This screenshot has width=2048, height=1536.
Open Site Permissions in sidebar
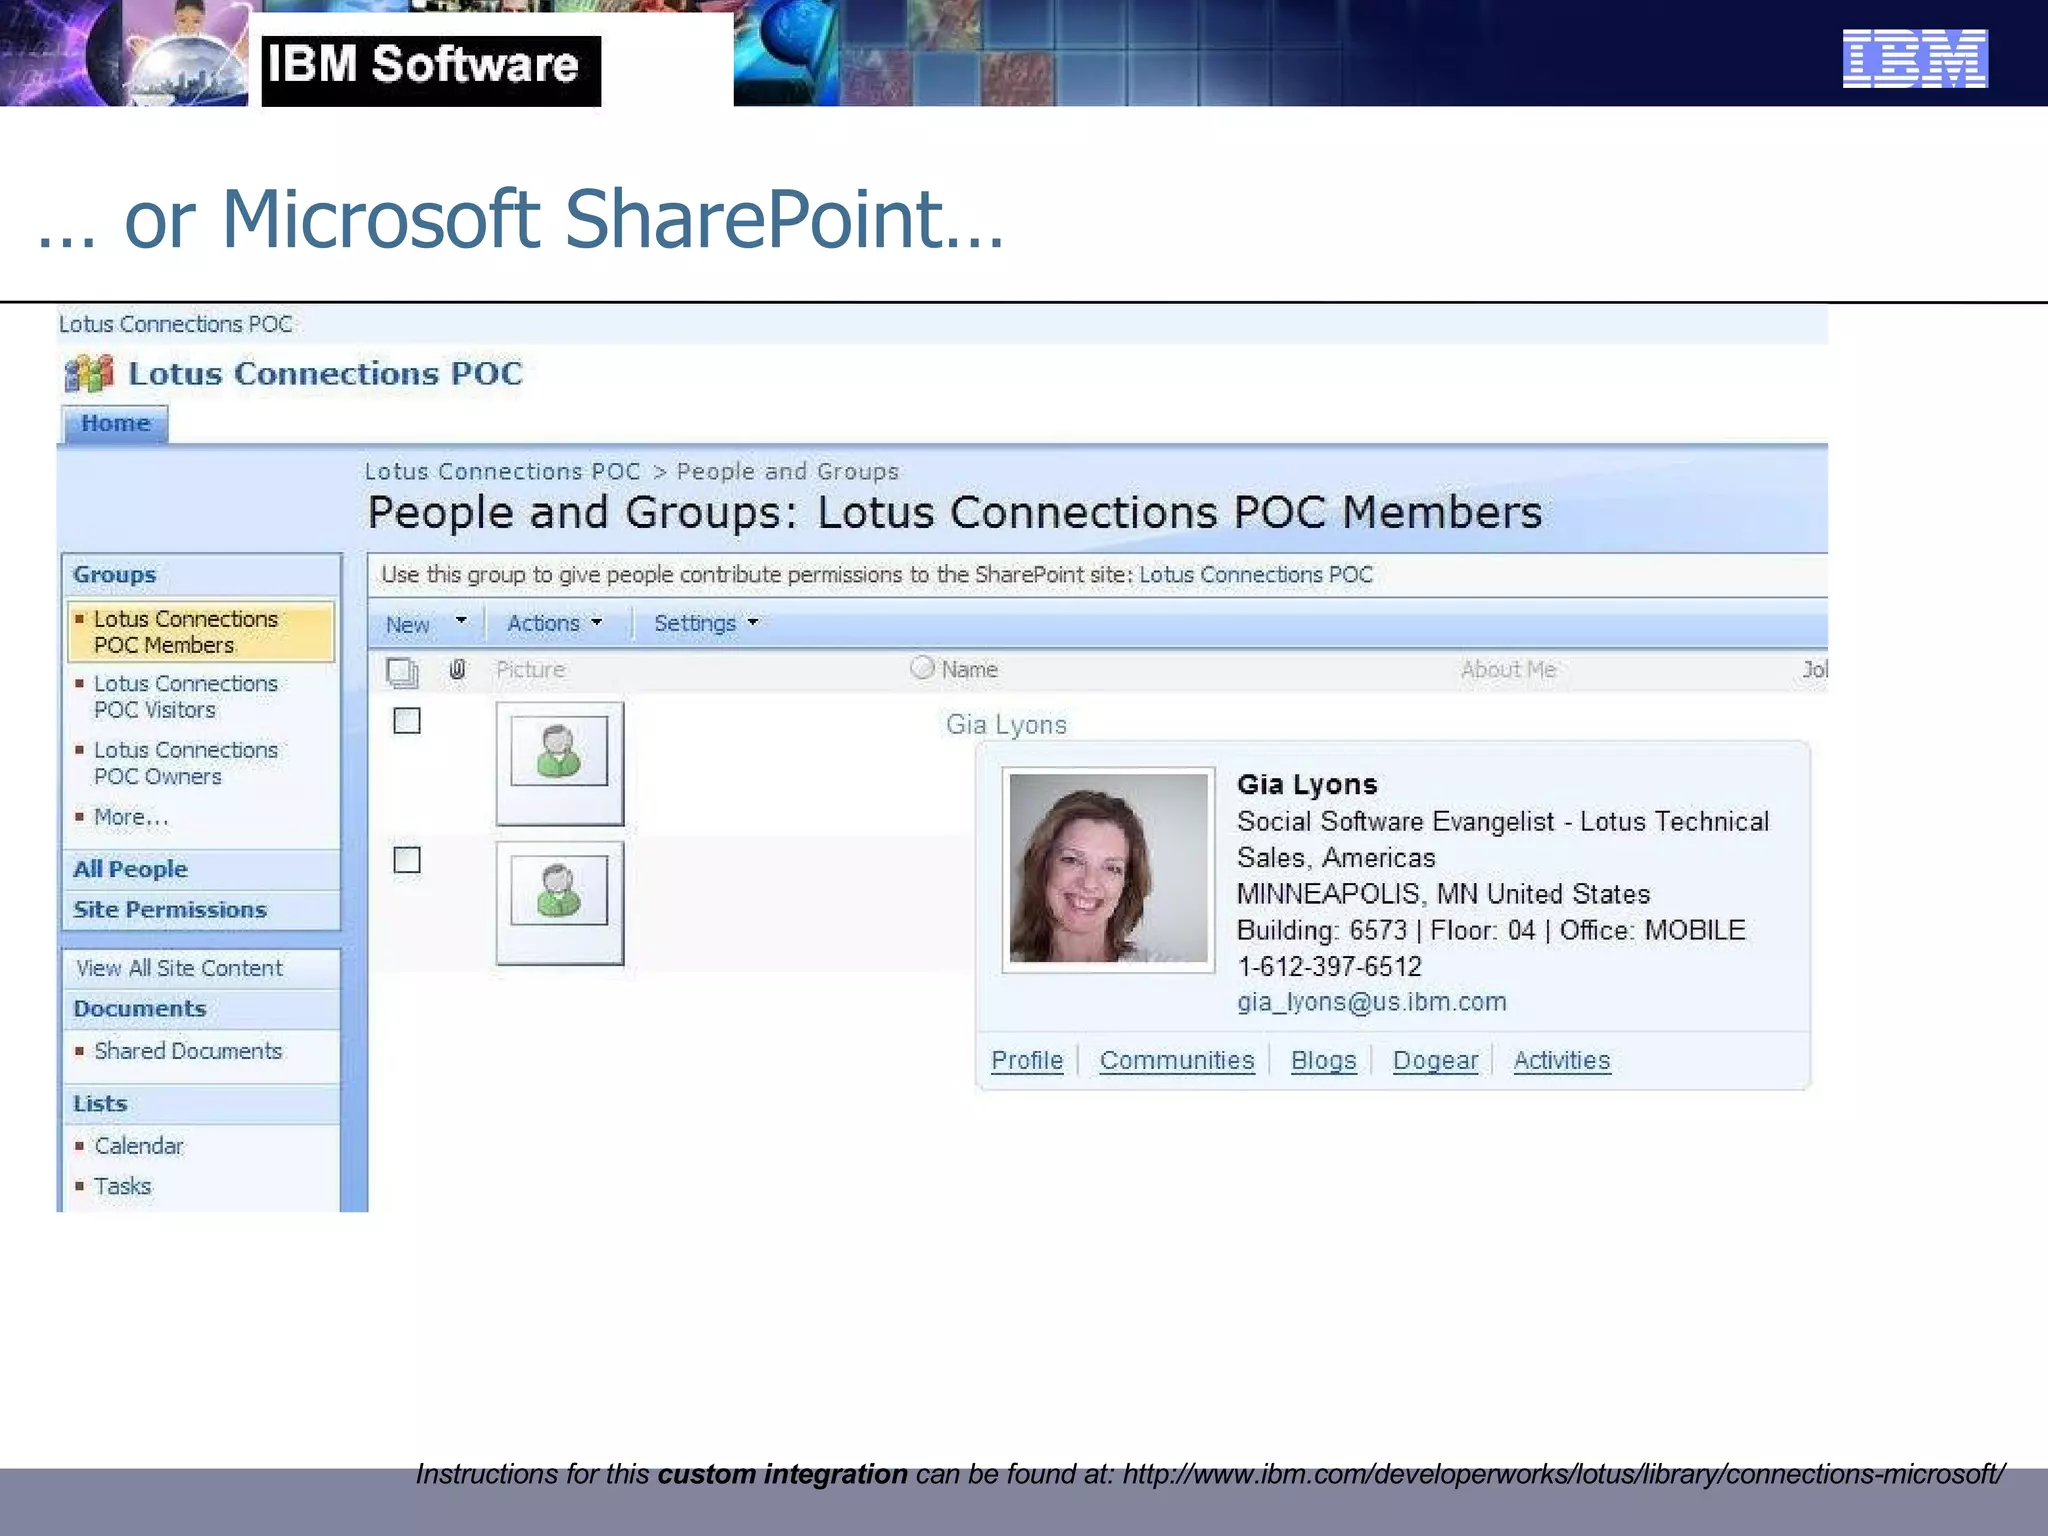[x=170, y=910]
